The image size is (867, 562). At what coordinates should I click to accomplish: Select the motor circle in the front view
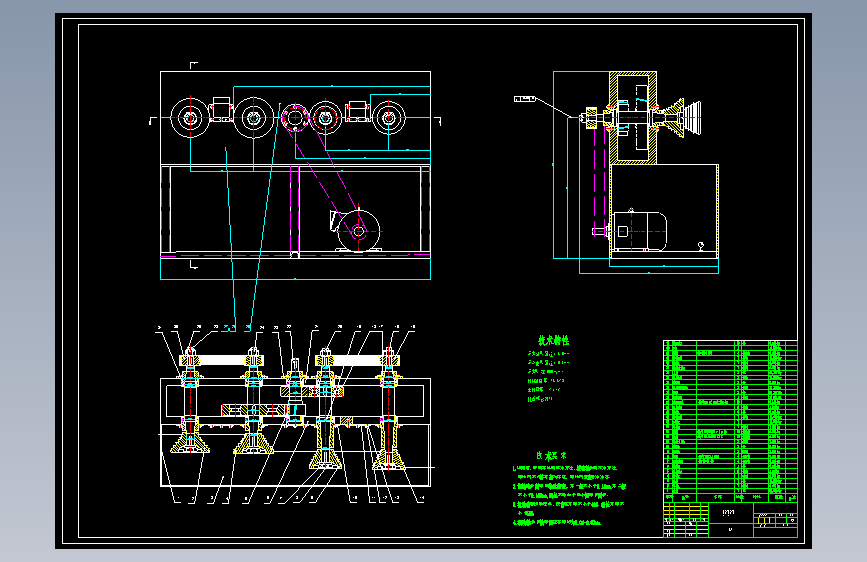(359, 231)
